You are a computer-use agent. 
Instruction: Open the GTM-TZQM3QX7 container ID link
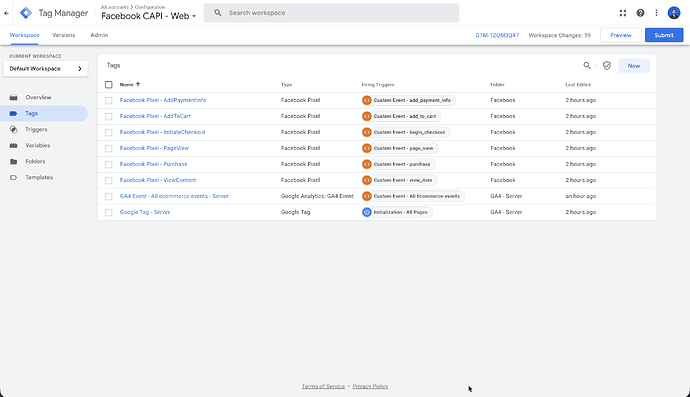click(497, 35)
